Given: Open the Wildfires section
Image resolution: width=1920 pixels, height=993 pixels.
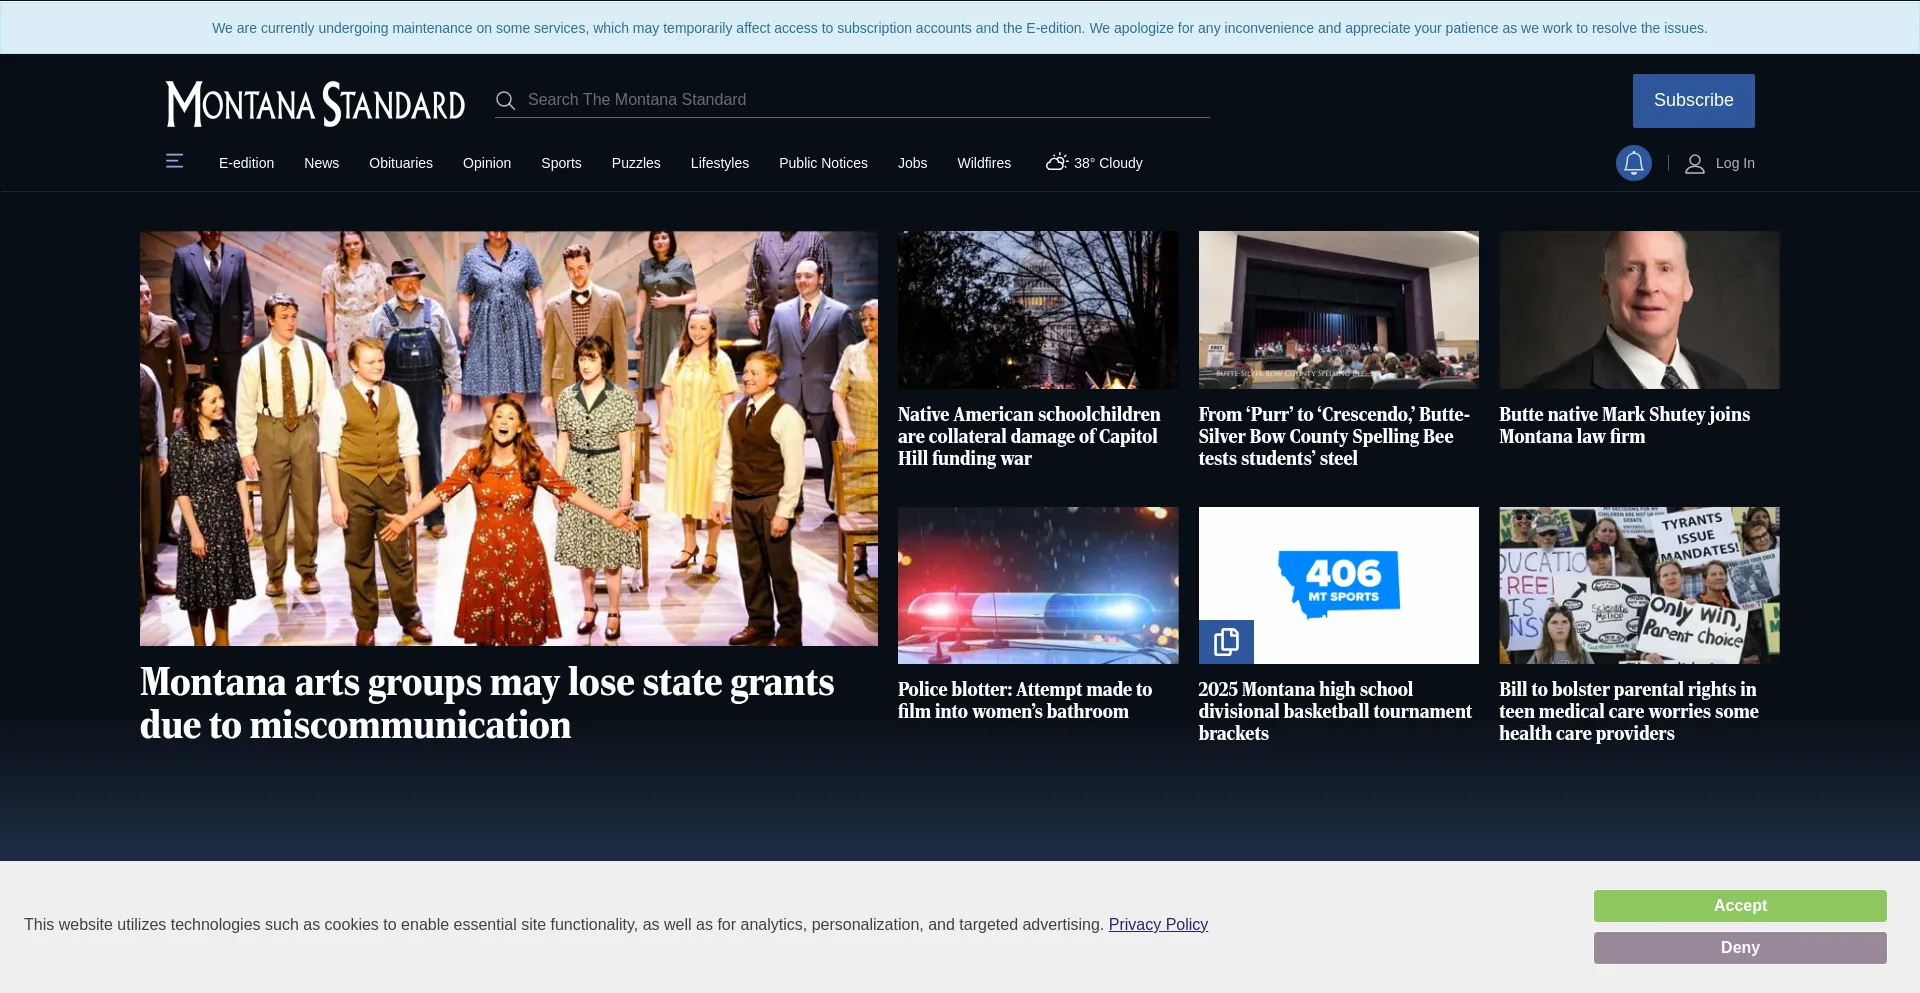Looking at the screenshot, I should tap(984, 163).
